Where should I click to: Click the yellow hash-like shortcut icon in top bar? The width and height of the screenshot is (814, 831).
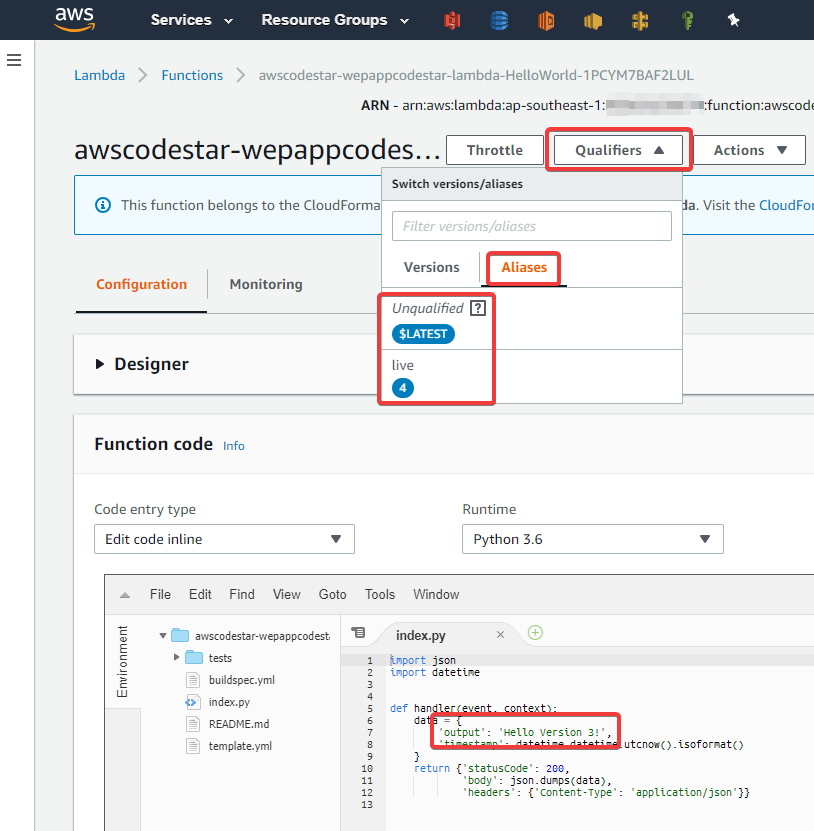640,21
